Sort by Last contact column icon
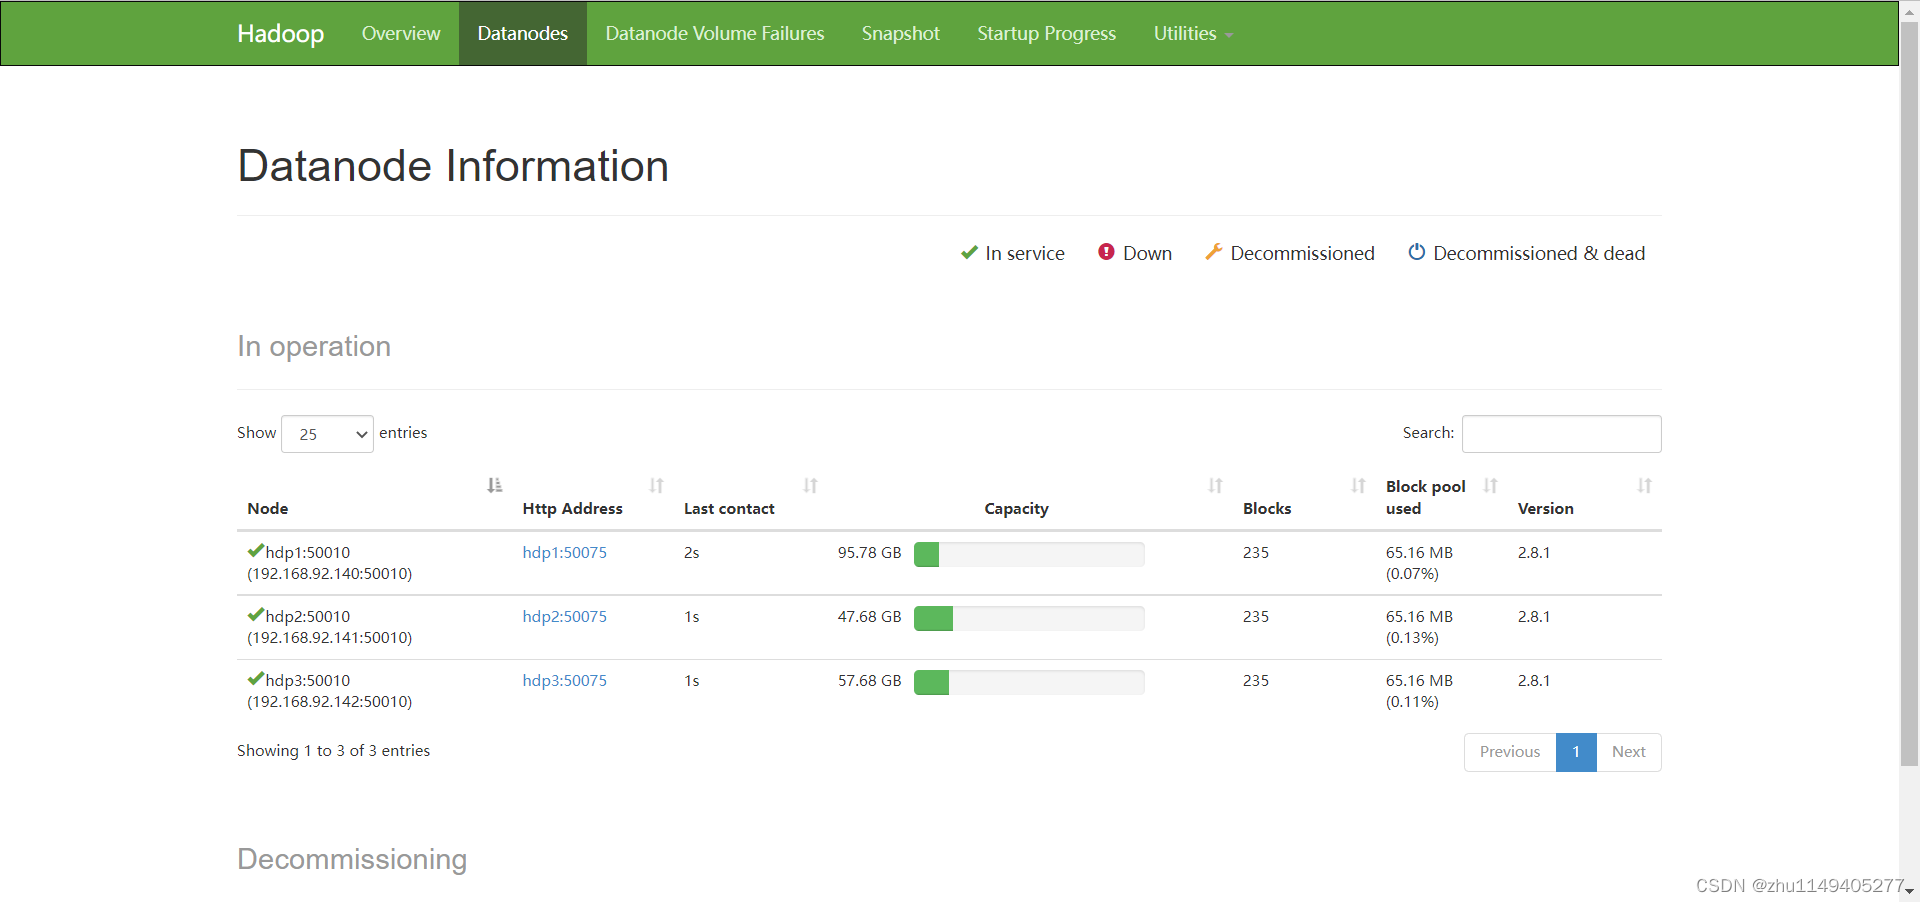The width and height of the screenshot is (1920, 902). click(x=810, y=486)
